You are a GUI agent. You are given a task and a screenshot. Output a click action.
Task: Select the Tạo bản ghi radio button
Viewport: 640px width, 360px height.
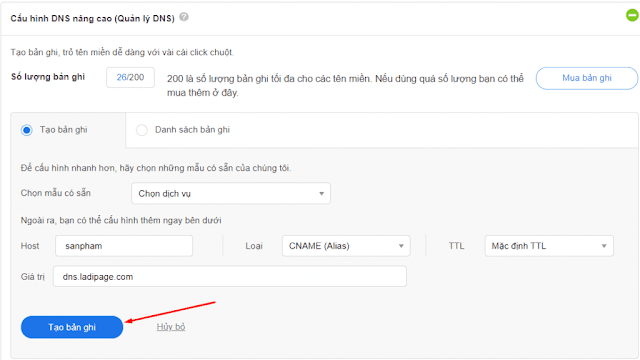pos(27,130)
